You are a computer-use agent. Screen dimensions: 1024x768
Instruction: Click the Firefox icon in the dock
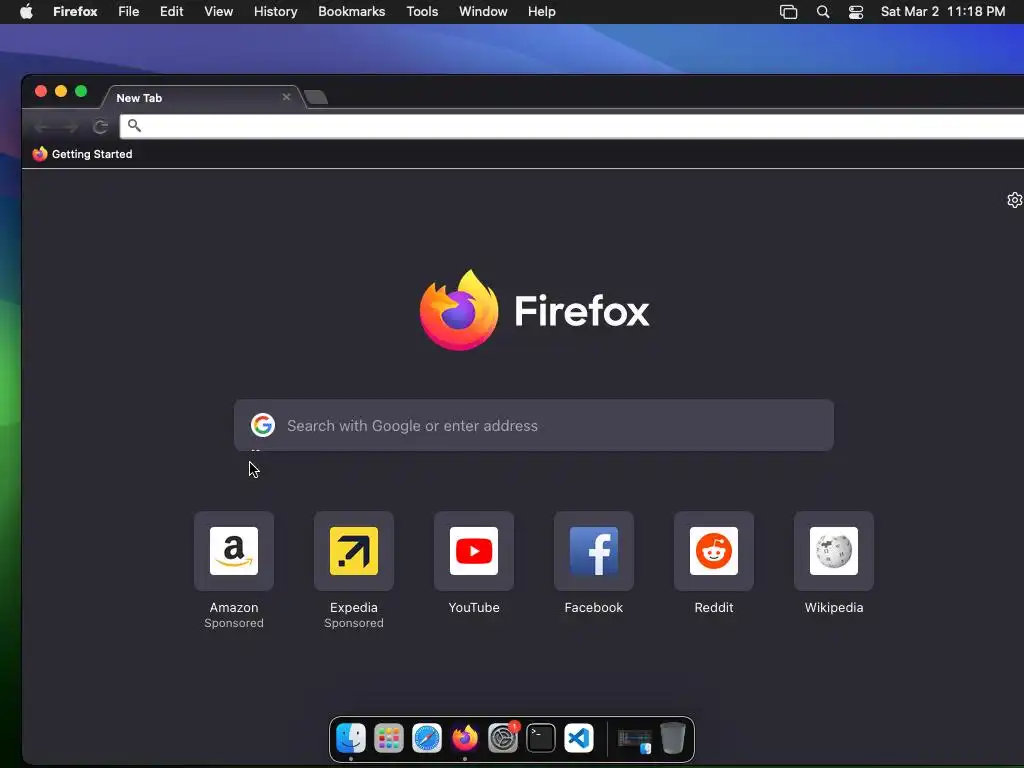(465, 738)
